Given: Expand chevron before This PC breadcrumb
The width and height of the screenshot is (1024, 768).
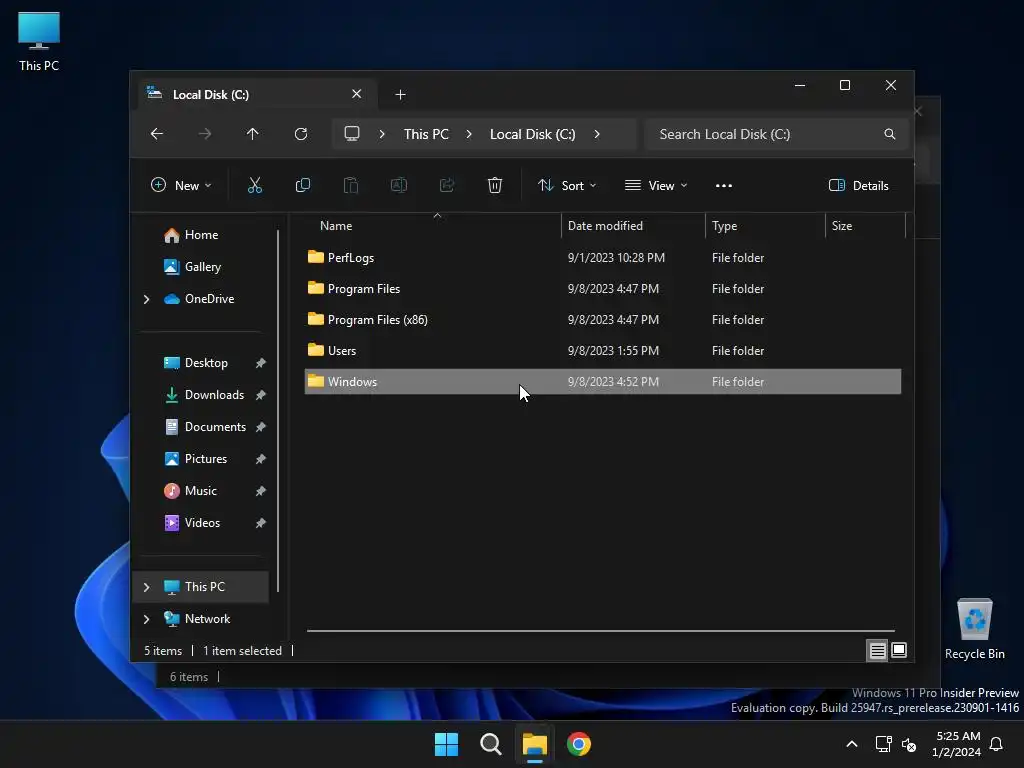Looking at the screenshot, I should point(382,134).
